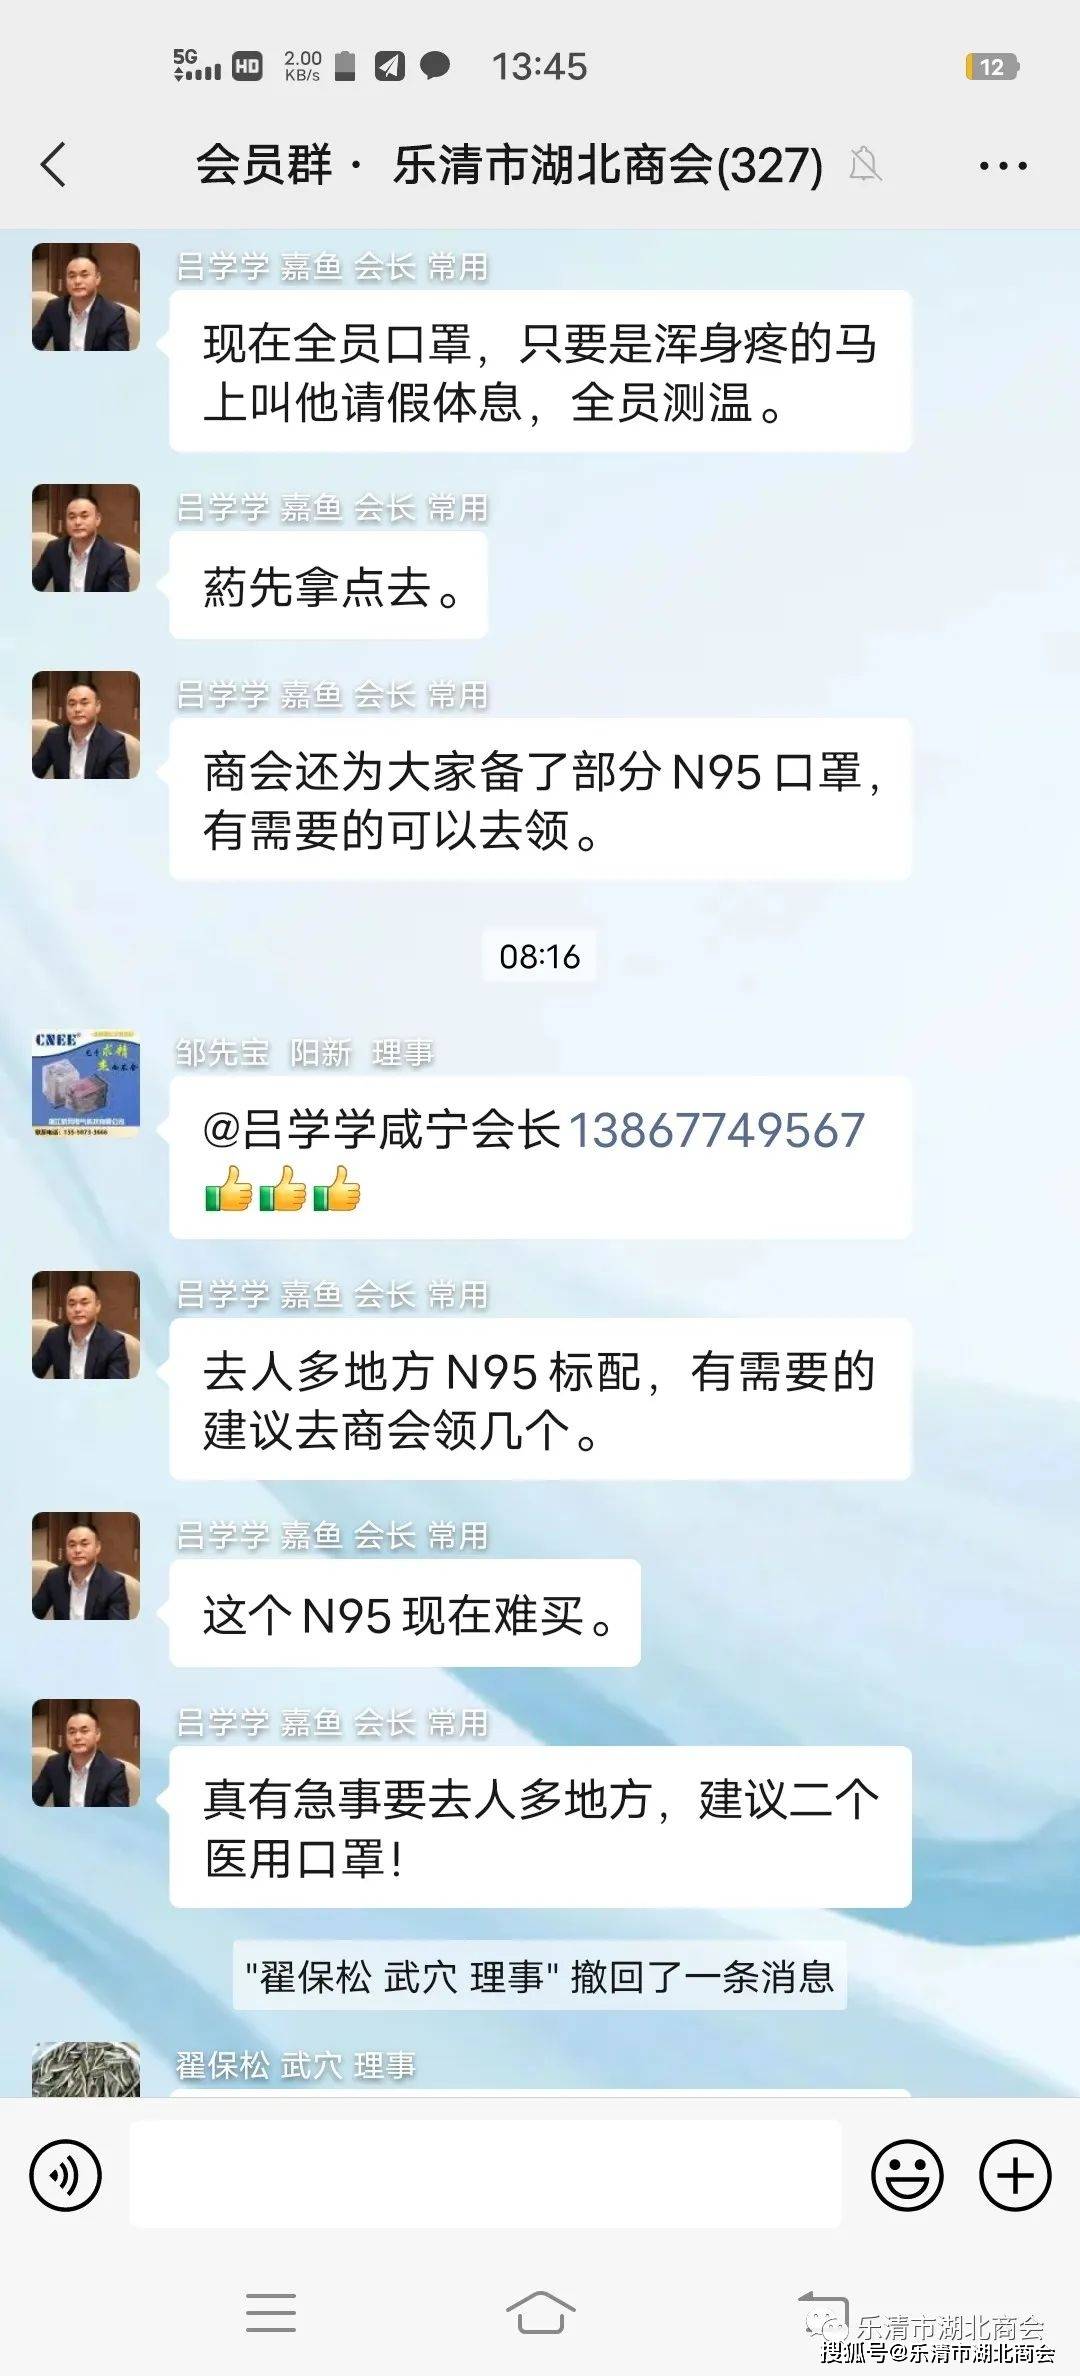Screen dimensions: 1080x2376
Task: Tap the 药先拿点去 message bubble
Action: pyautogui.click(x=329, y=585)
